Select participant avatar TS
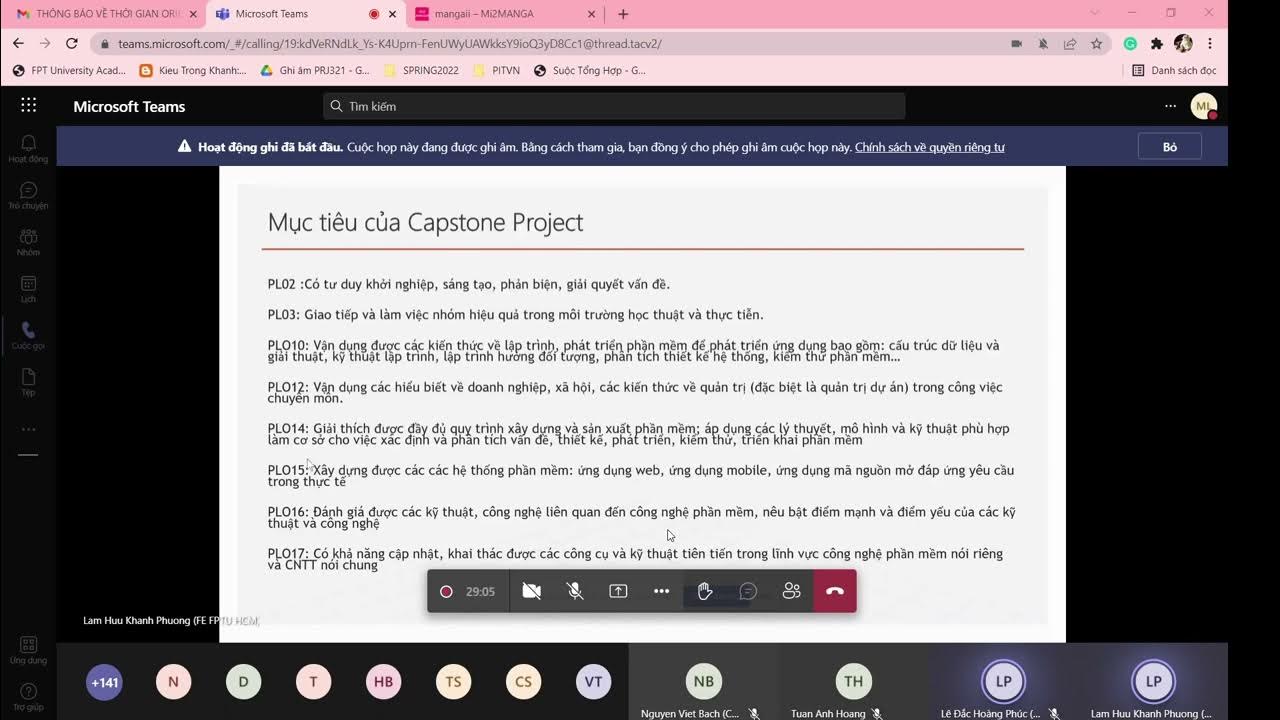This screenshot has width=1280, height=720. [x=453, y=682]
